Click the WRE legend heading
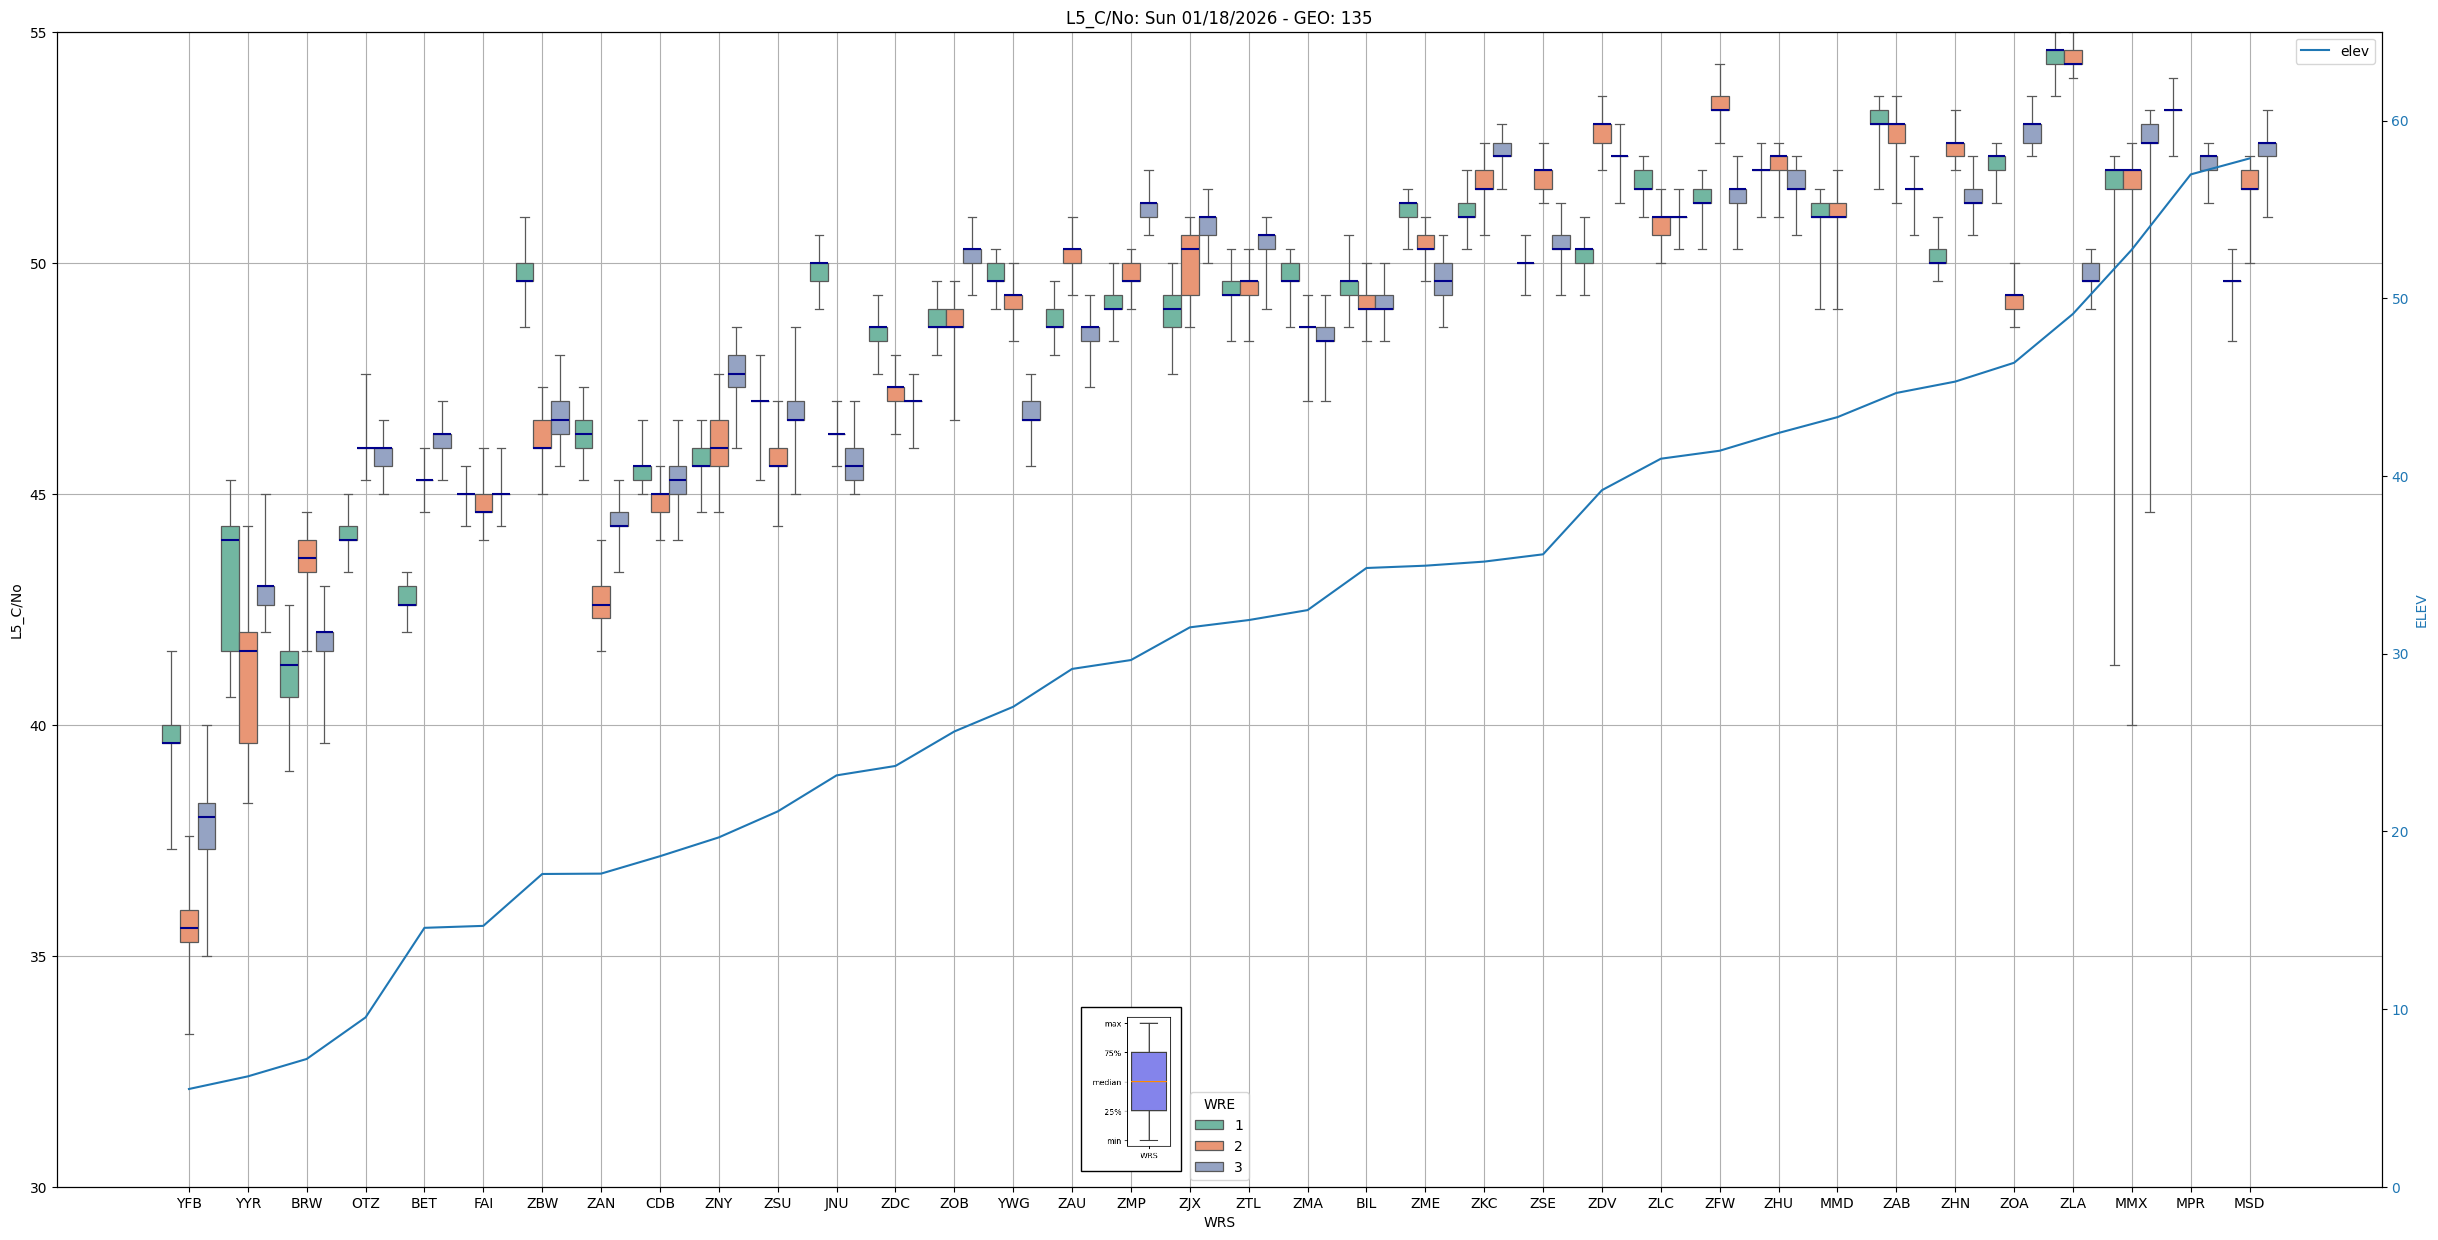The image size is (2438, 1240). click(x=1219, y=1104)
